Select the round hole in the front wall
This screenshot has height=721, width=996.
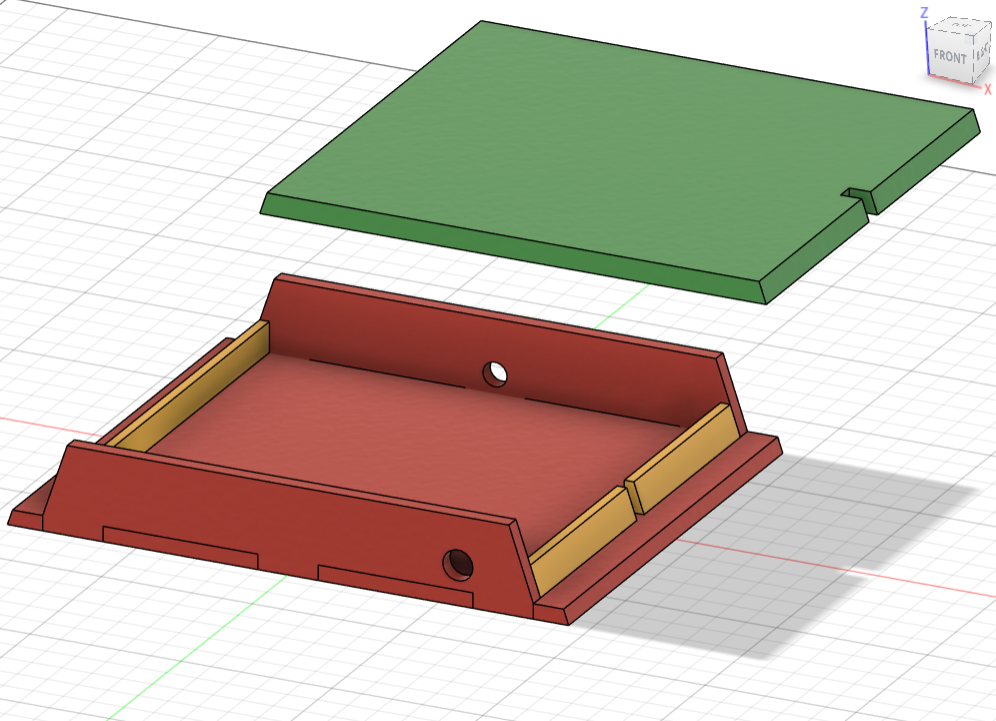[x=458, y=564]
